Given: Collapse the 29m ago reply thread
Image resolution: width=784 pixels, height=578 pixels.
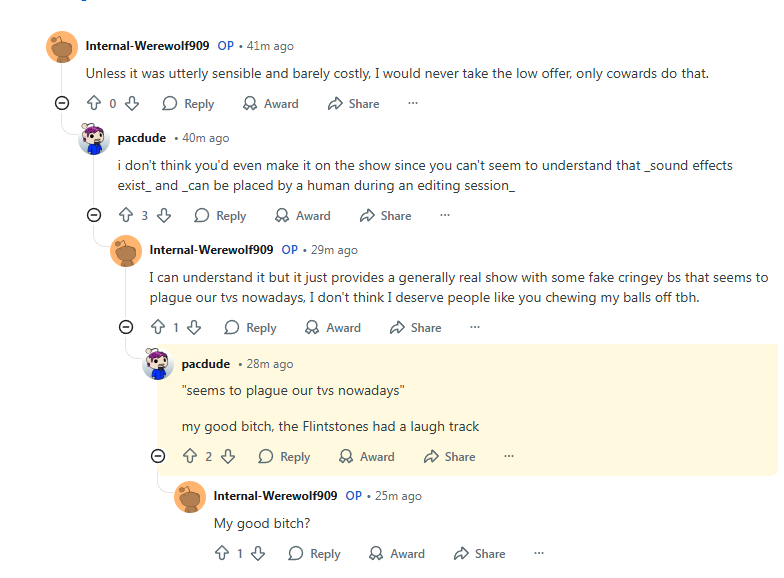Looking at the screenshot, I should pos(126,328).
